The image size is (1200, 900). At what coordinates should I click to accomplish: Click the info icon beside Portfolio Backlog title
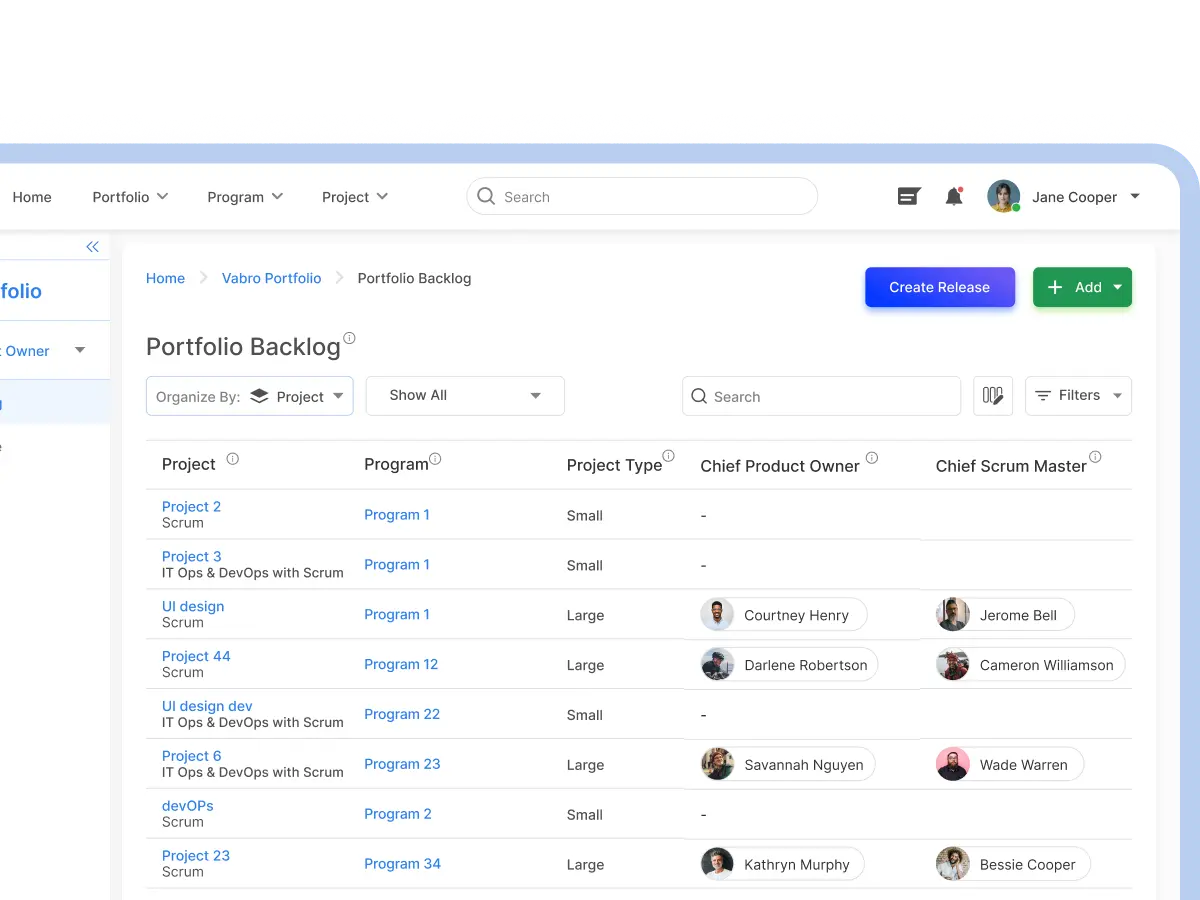[x=348, y=338]
